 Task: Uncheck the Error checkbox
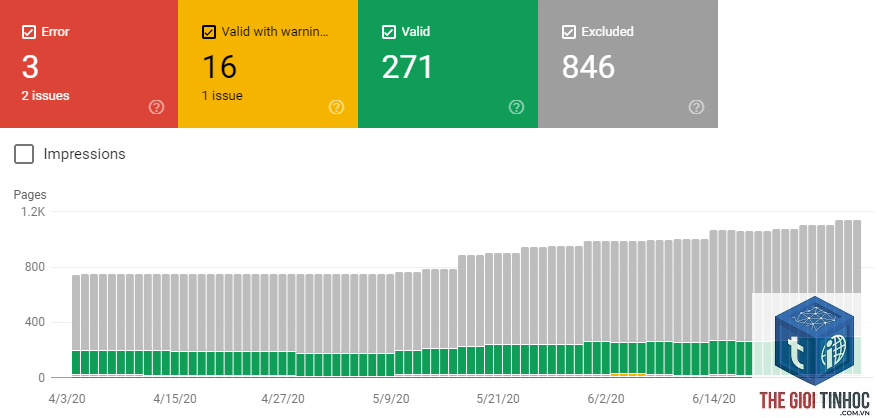pos(29,32)
